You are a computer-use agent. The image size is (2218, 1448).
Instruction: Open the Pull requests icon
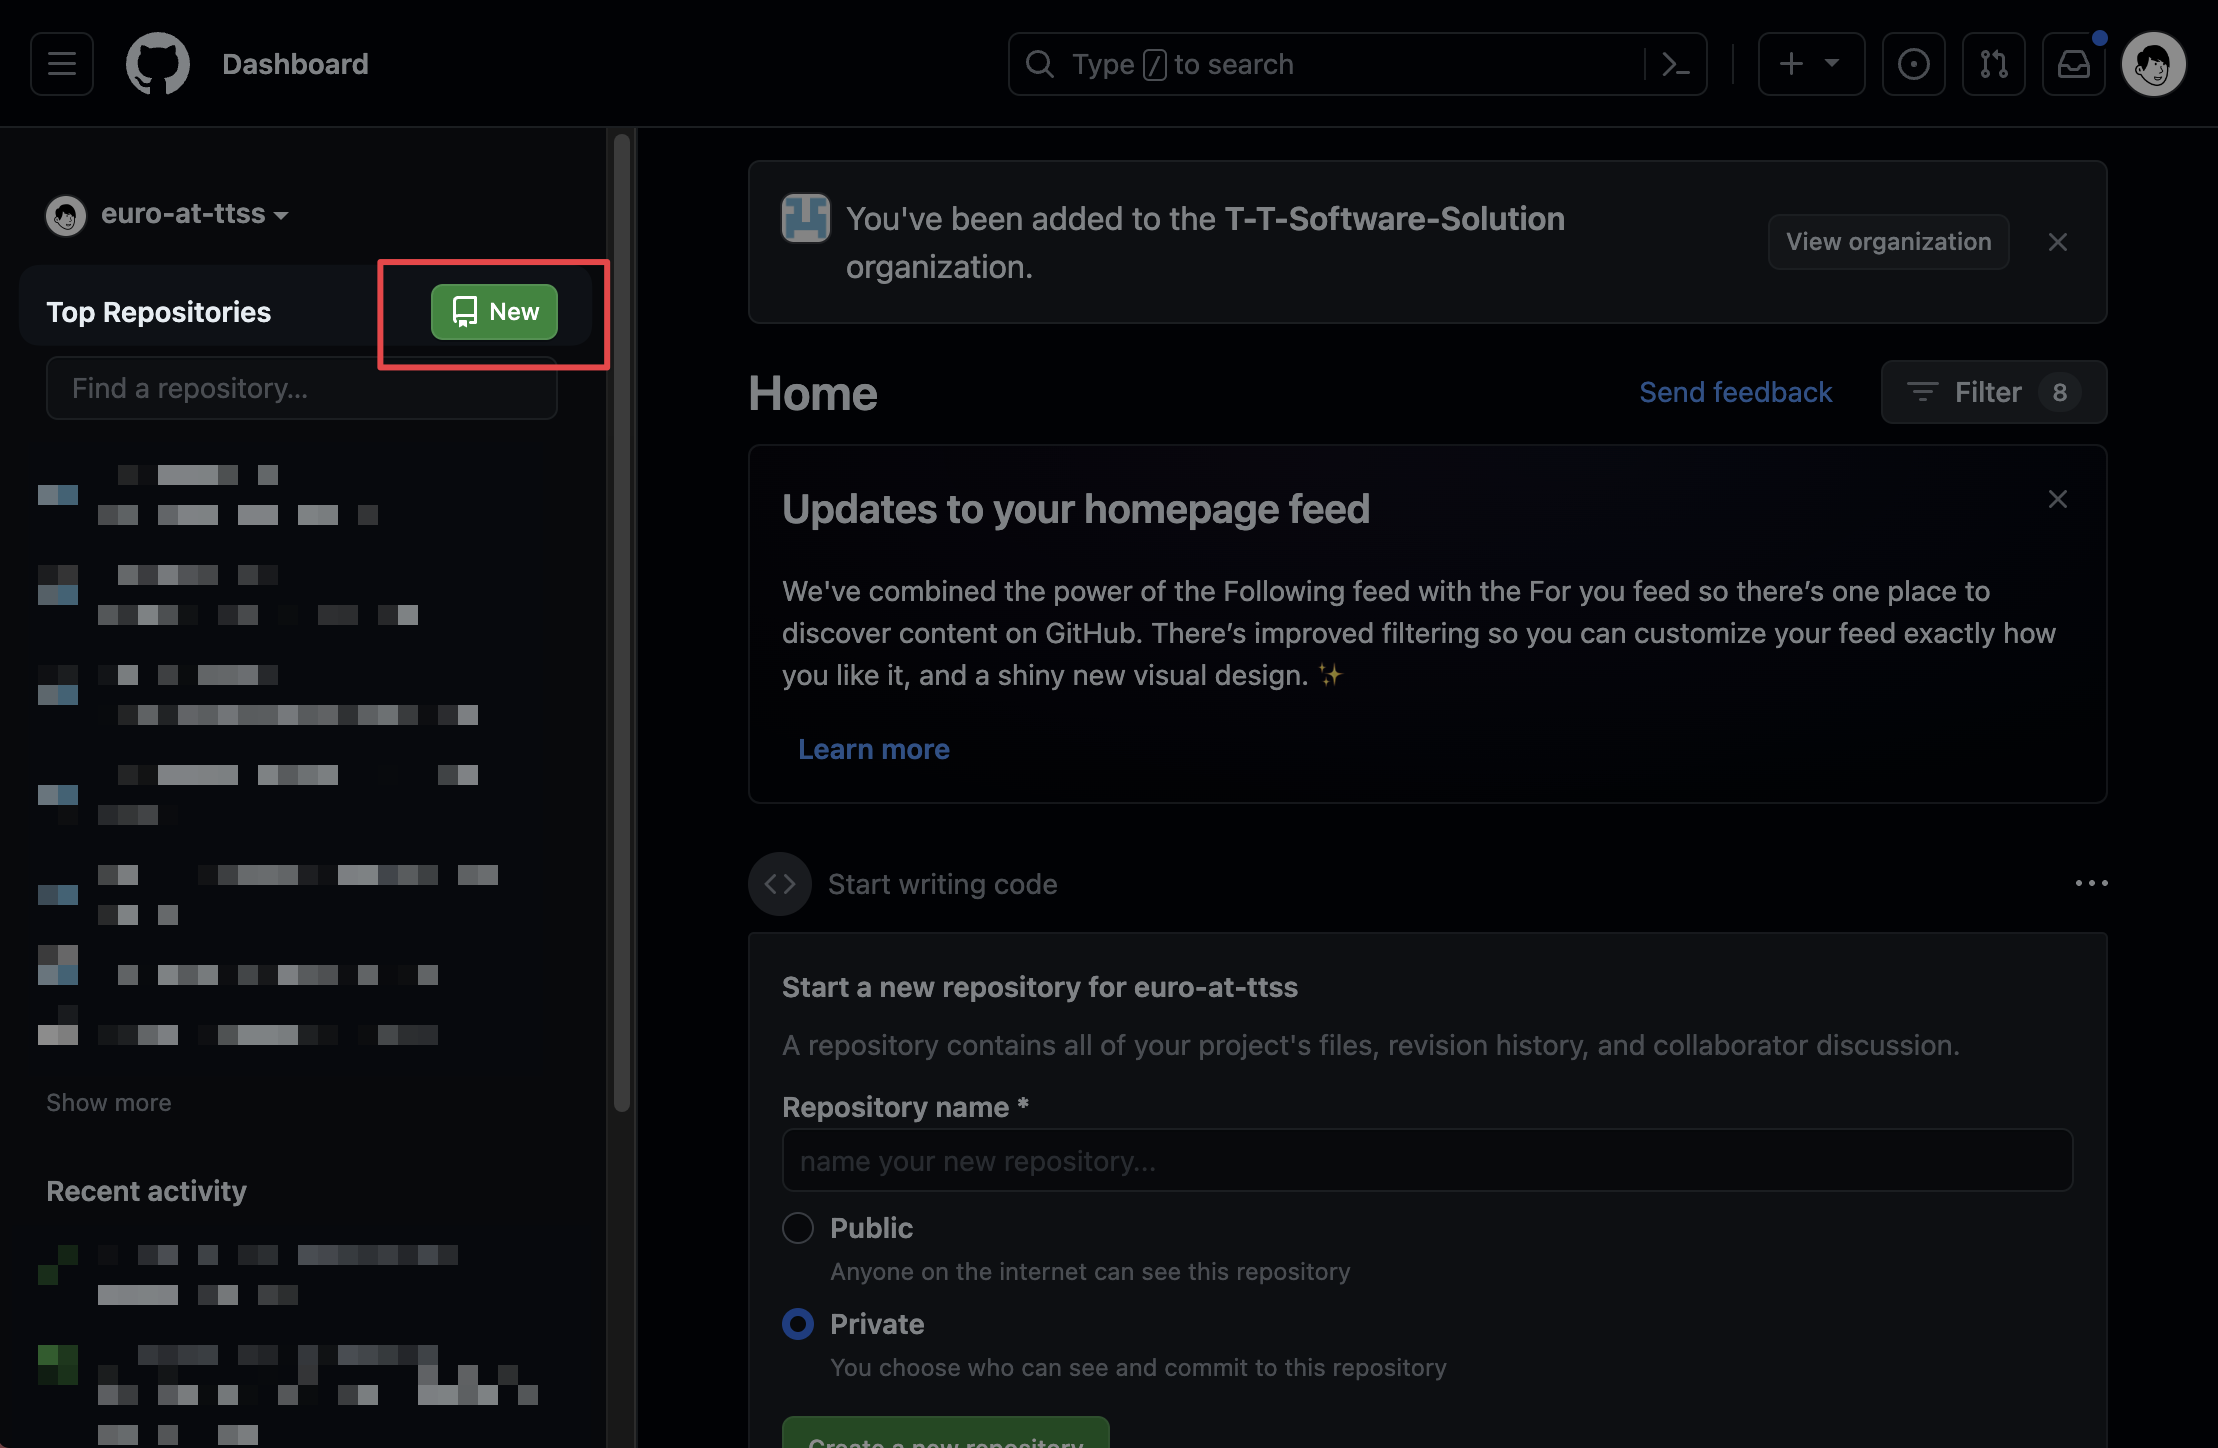pos(1993,64)
